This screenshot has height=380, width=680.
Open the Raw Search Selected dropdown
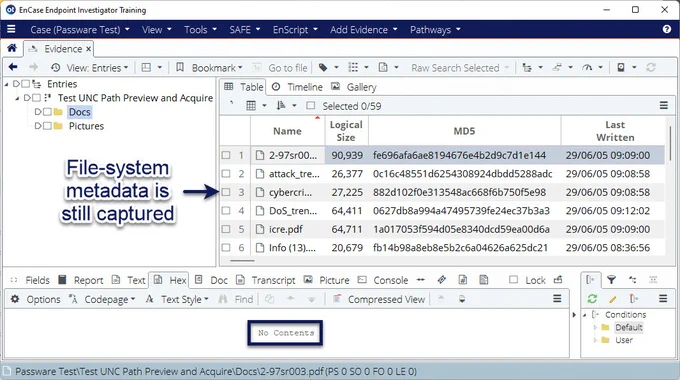[x=460, y=68]
